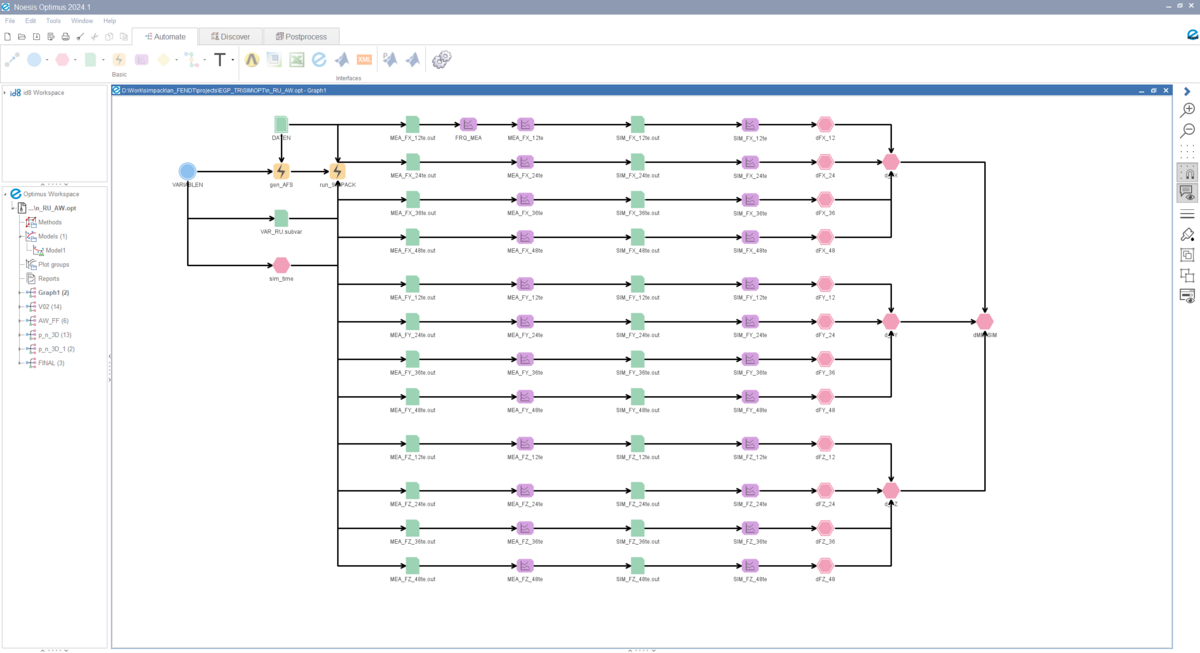Screen dimensions: 1200x653
Task: Select the text T tool
Action: [x=220, y=60]
